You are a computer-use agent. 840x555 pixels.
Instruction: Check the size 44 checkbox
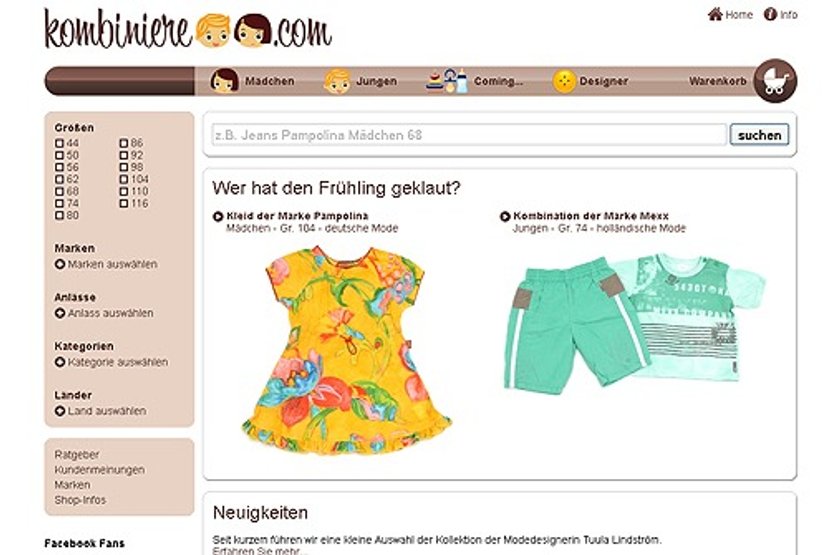59,143
